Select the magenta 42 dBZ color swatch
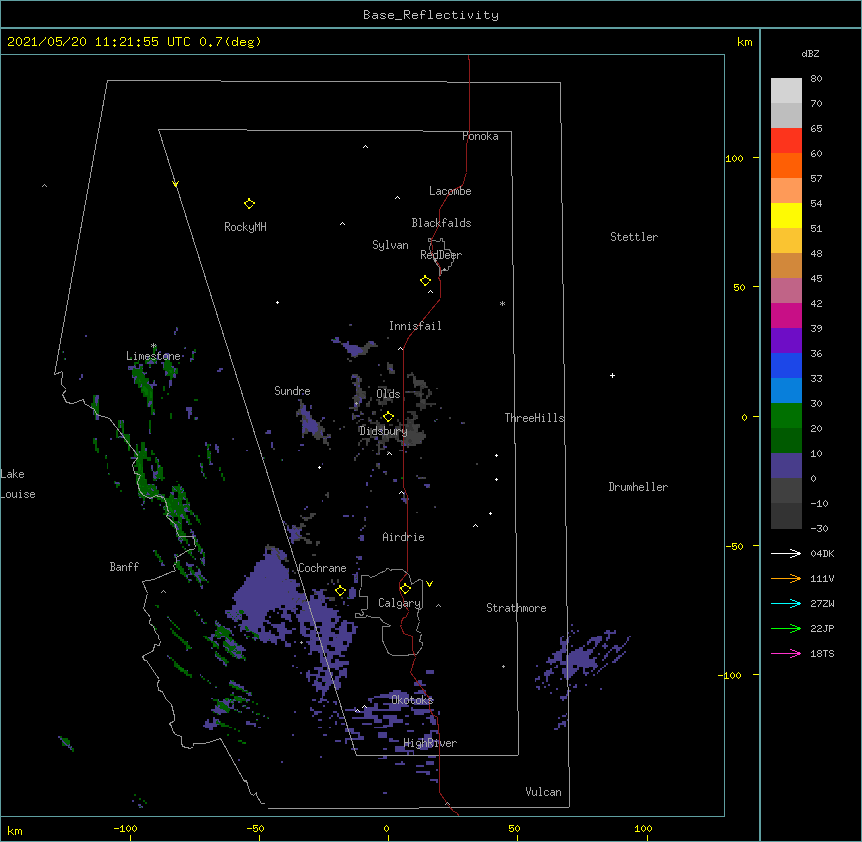Screen dimensions: 862x842 pyautogui.click(x=786, y=315)
